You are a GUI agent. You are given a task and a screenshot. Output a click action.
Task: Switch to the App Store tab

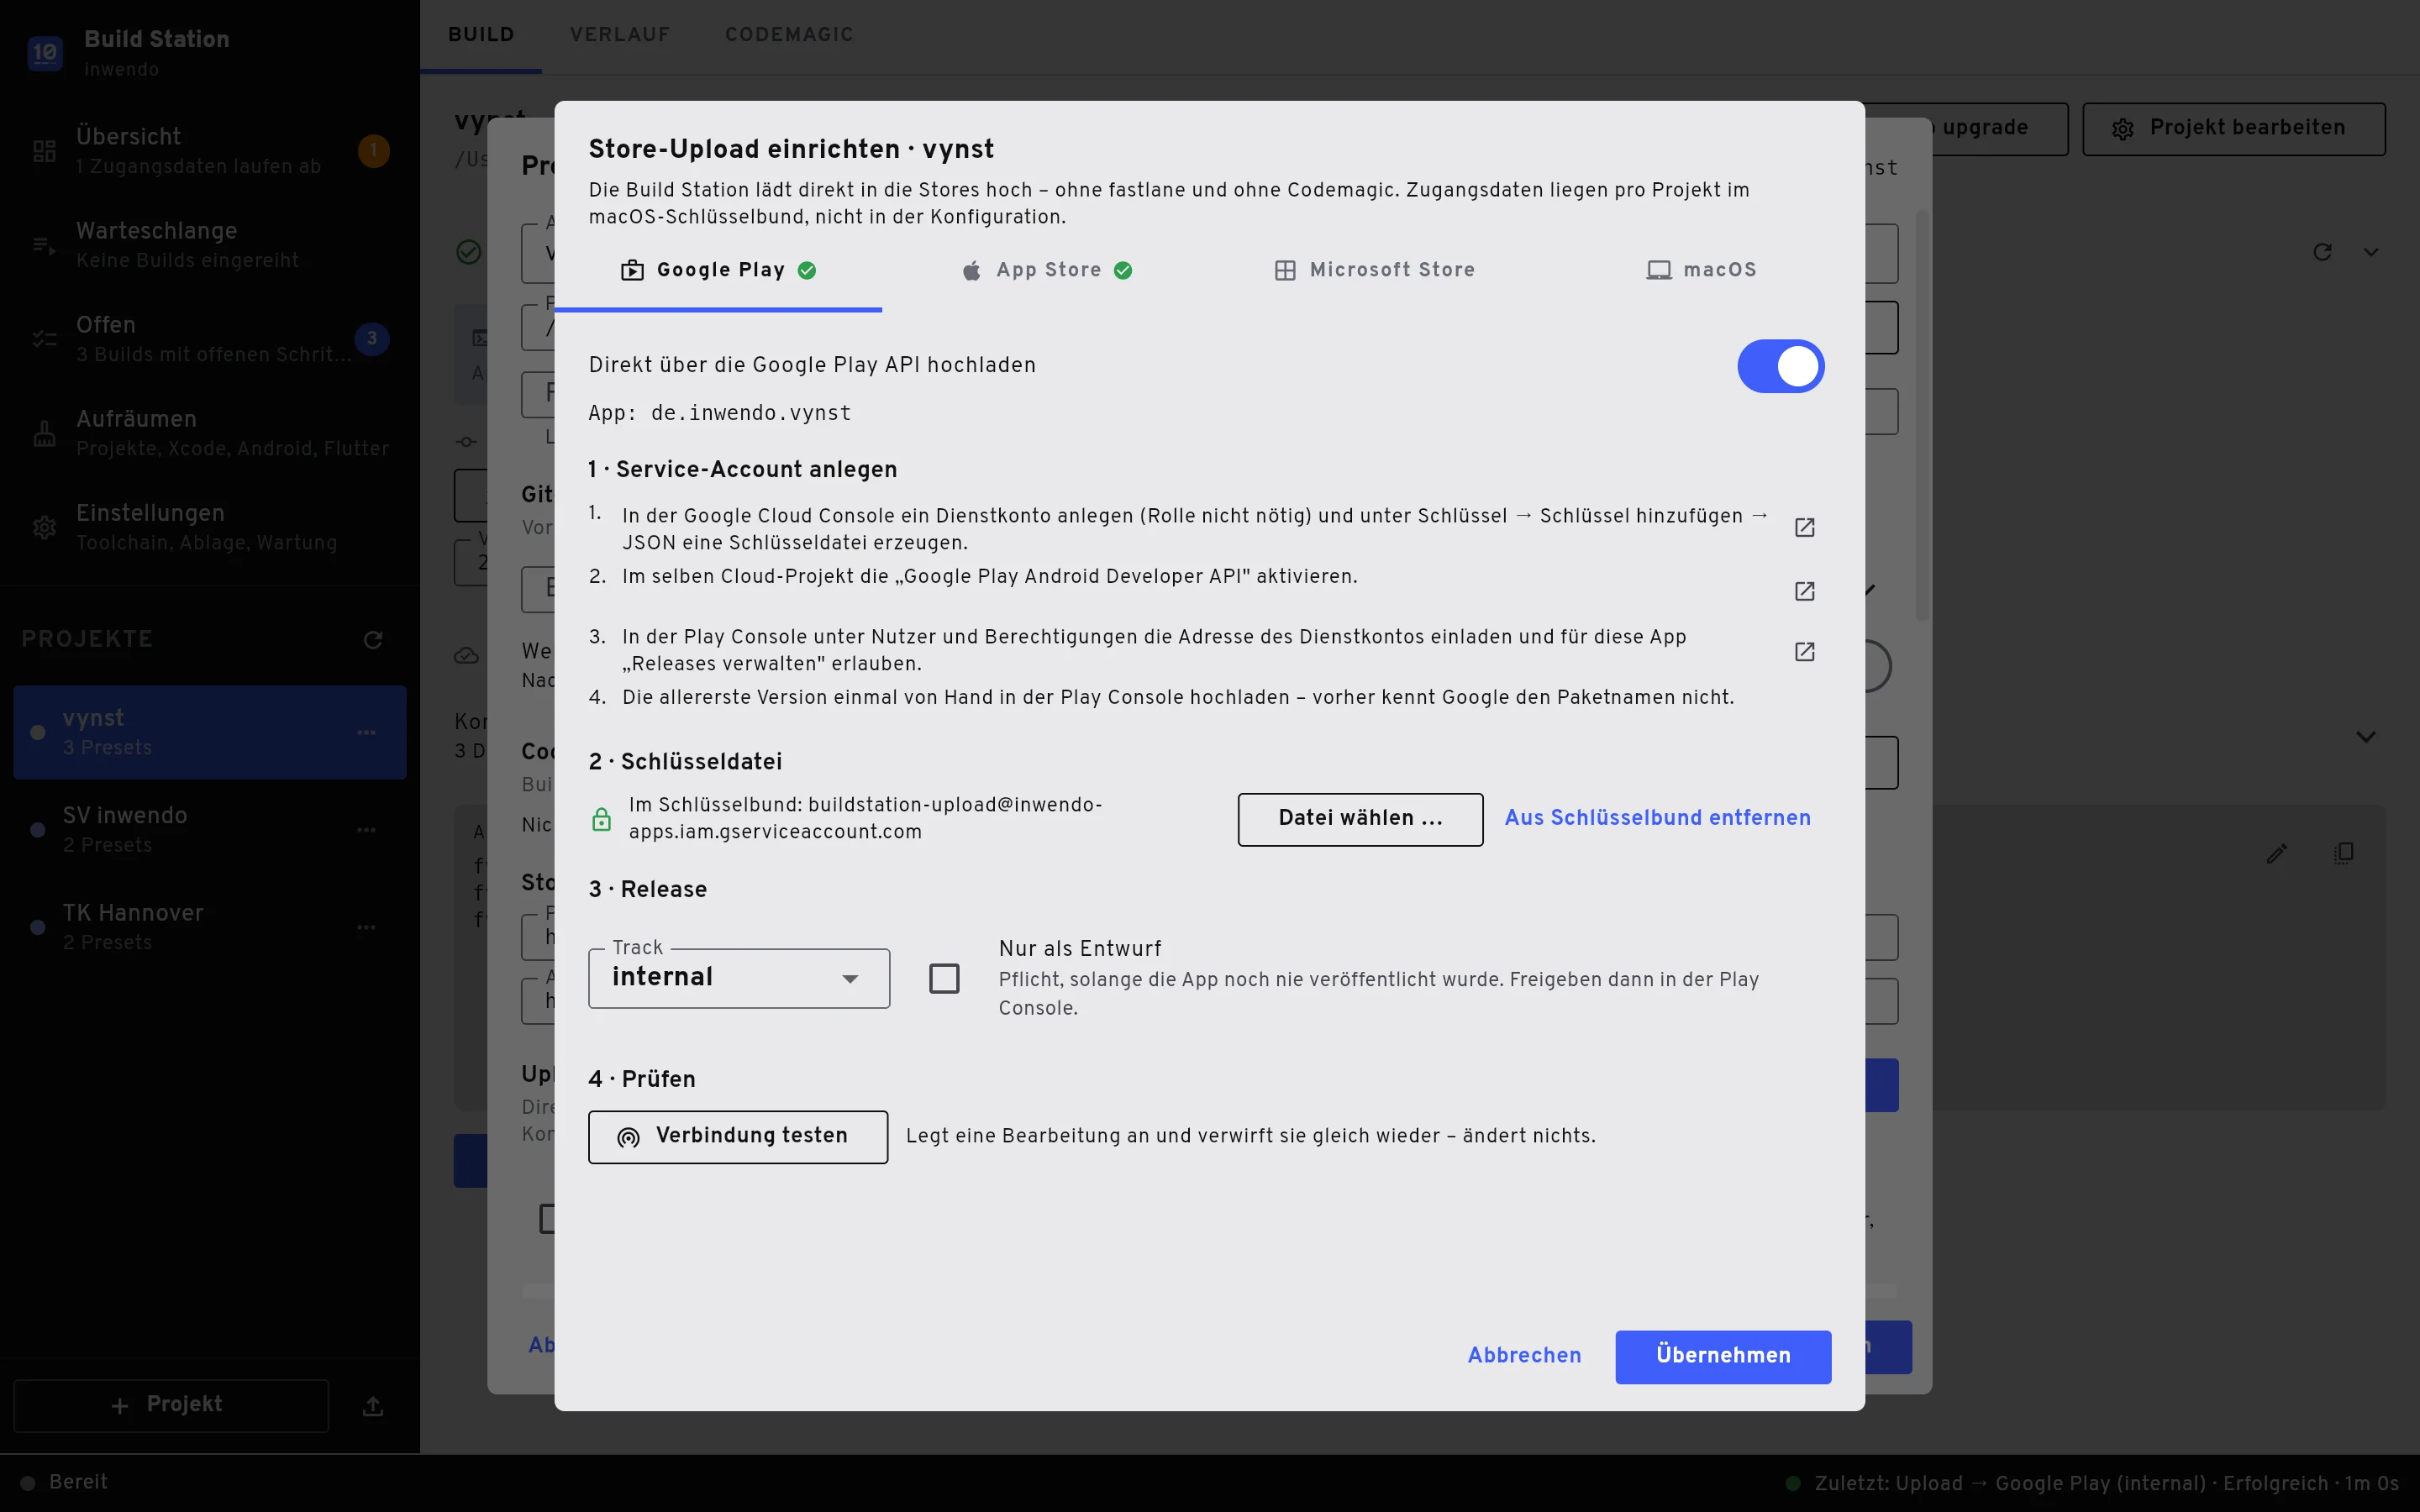tap(1046, 270)
